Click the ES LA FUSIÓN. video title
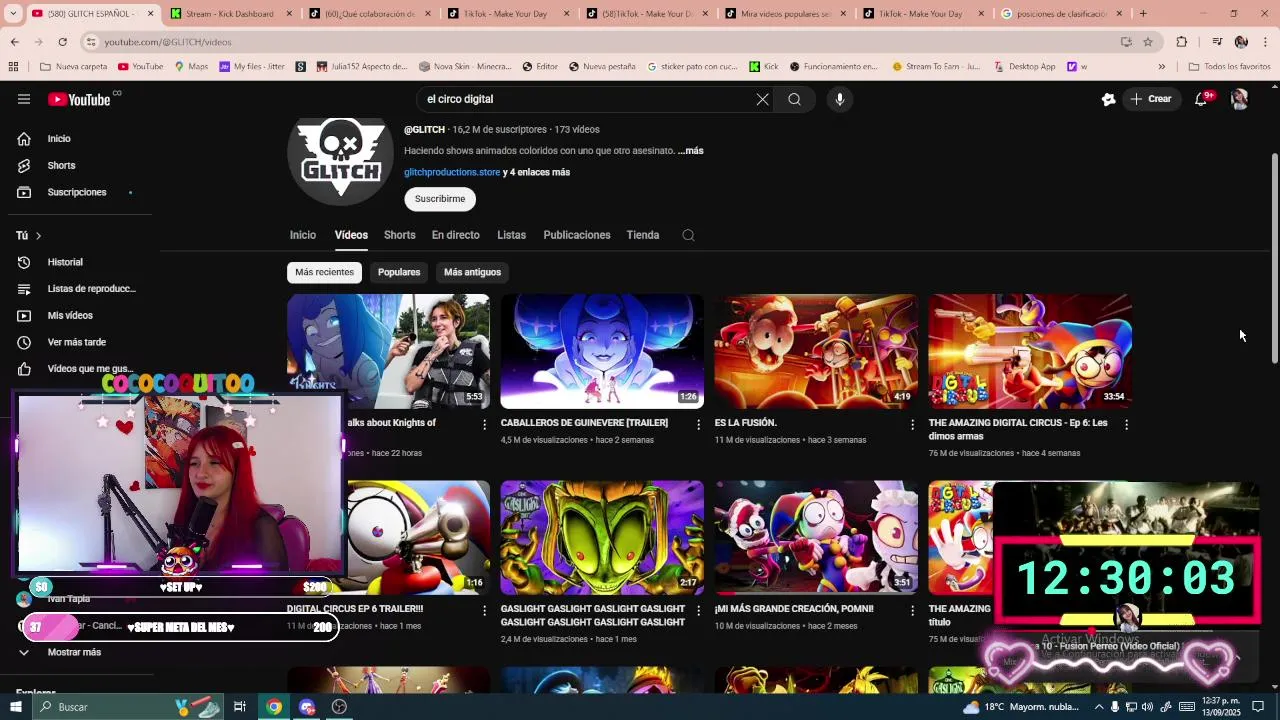Image resolution: width=1280 pixels, height=720 pixels. pyautogui.click(x=746, y=423)
